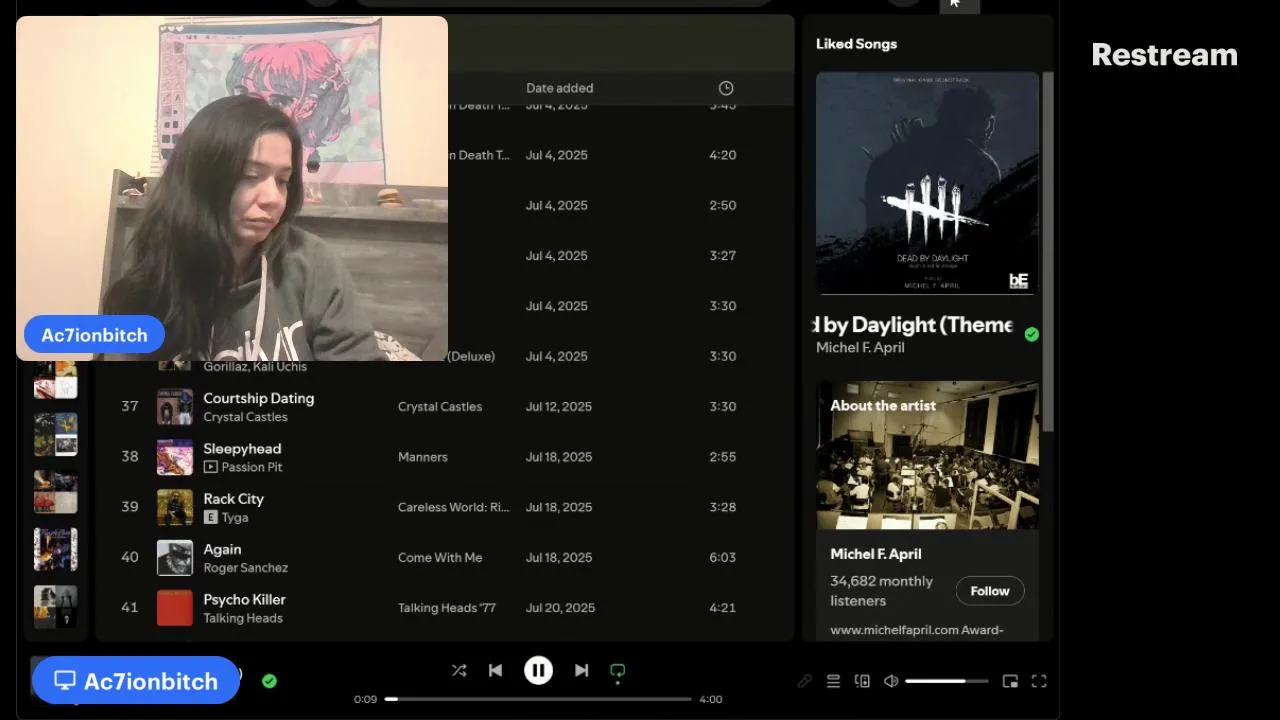Open Michel F. April link under song title

point(860,347)
